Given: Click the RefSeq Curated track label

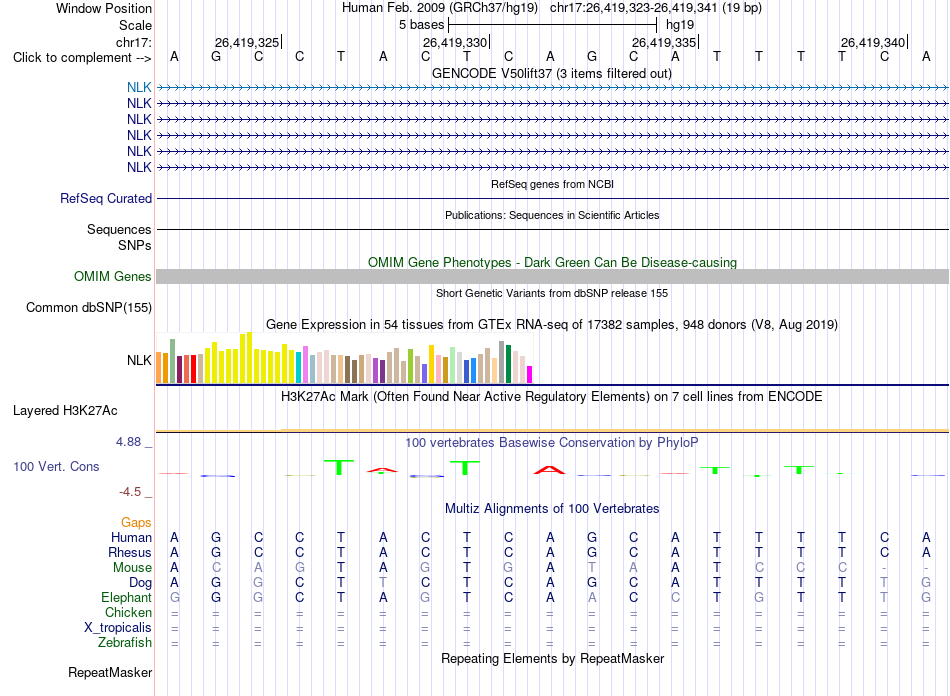Looking at the screenshot, I should click(x=106, y=199).
